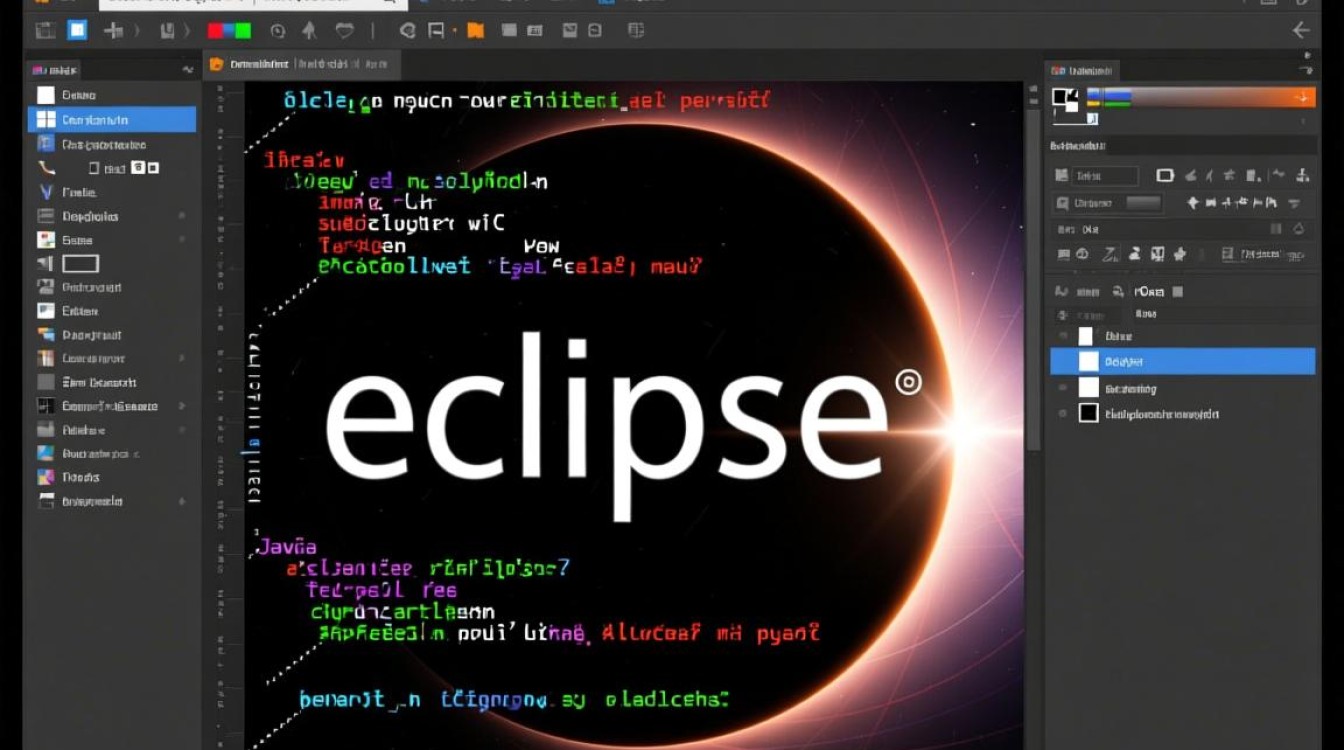Click the blue square icon in top toolbar

click(x=77, y=30)
